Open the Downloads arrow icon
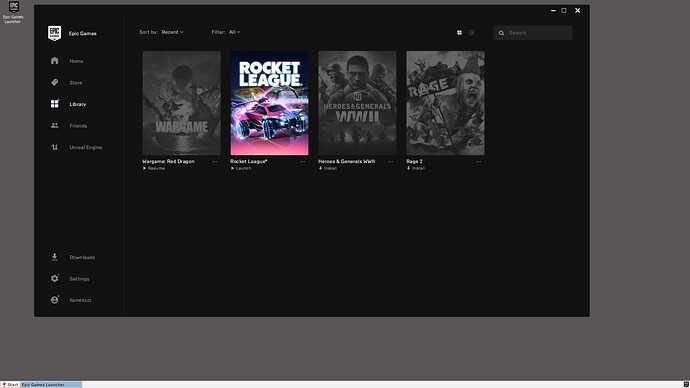 point(55,257)
